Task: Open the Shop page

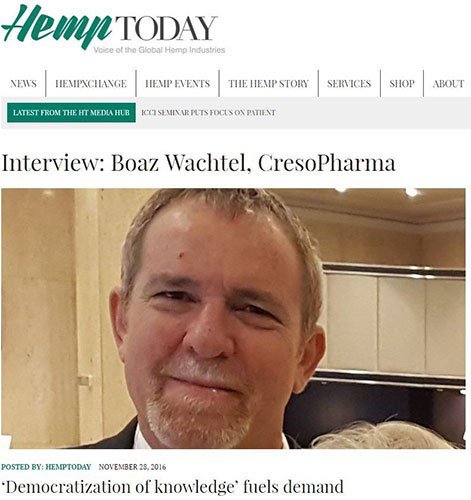Action: click(402, 83)
